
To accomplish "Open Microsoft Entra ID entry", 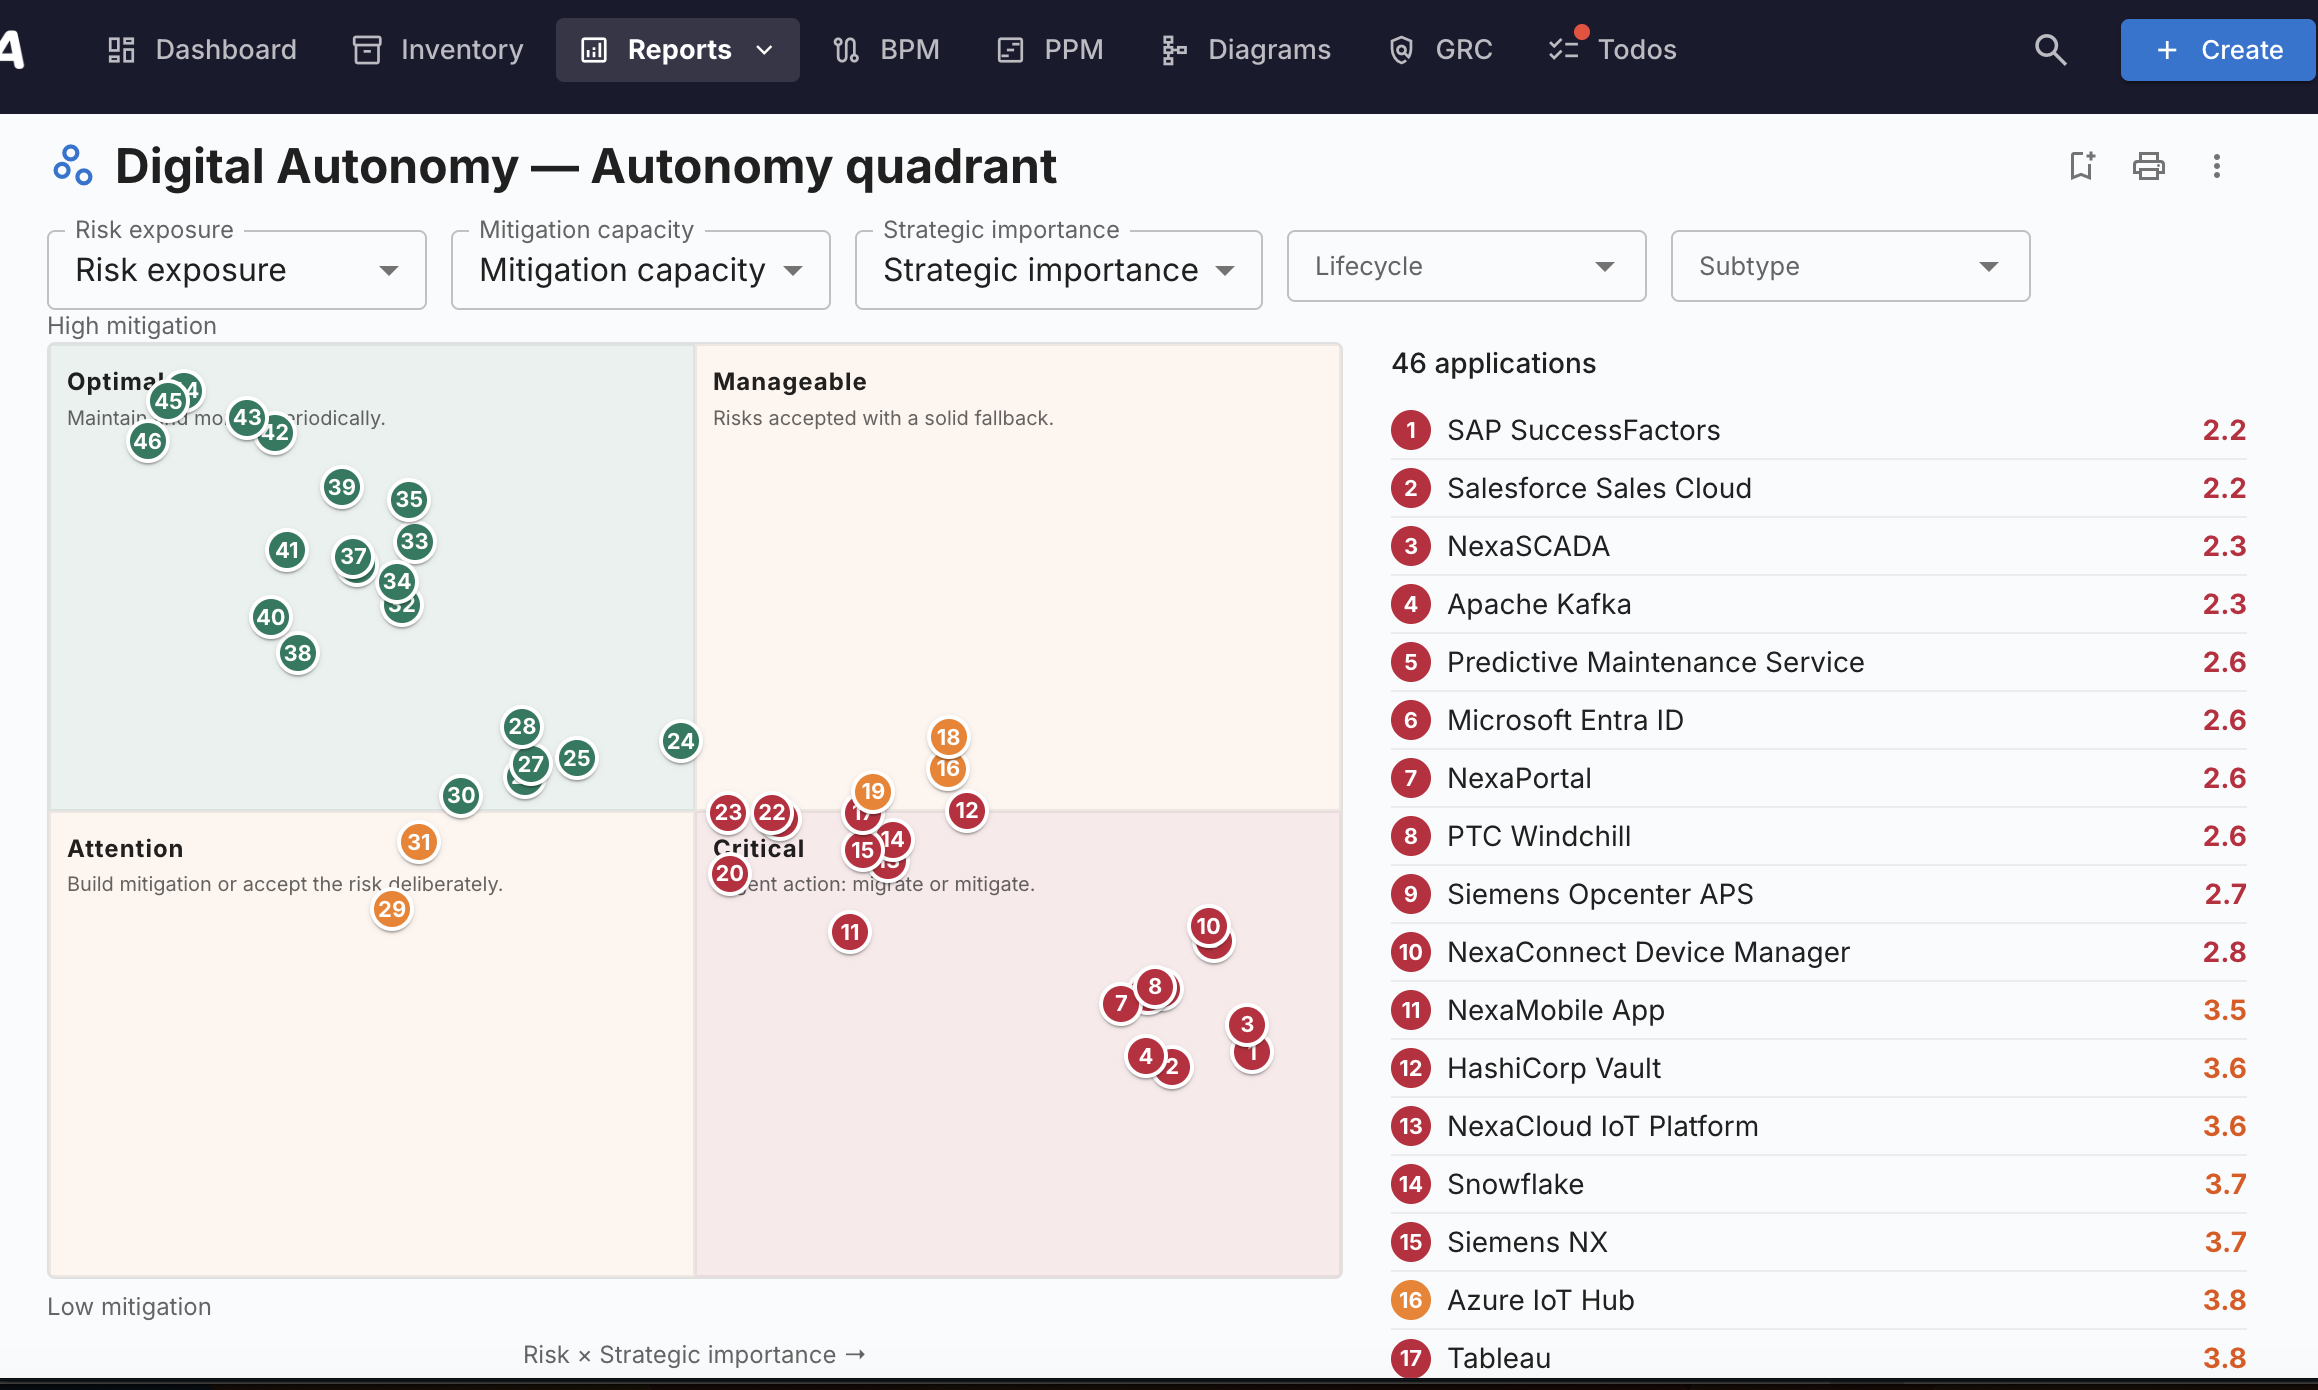I will pyautogui.click(x=1818, y=720).
